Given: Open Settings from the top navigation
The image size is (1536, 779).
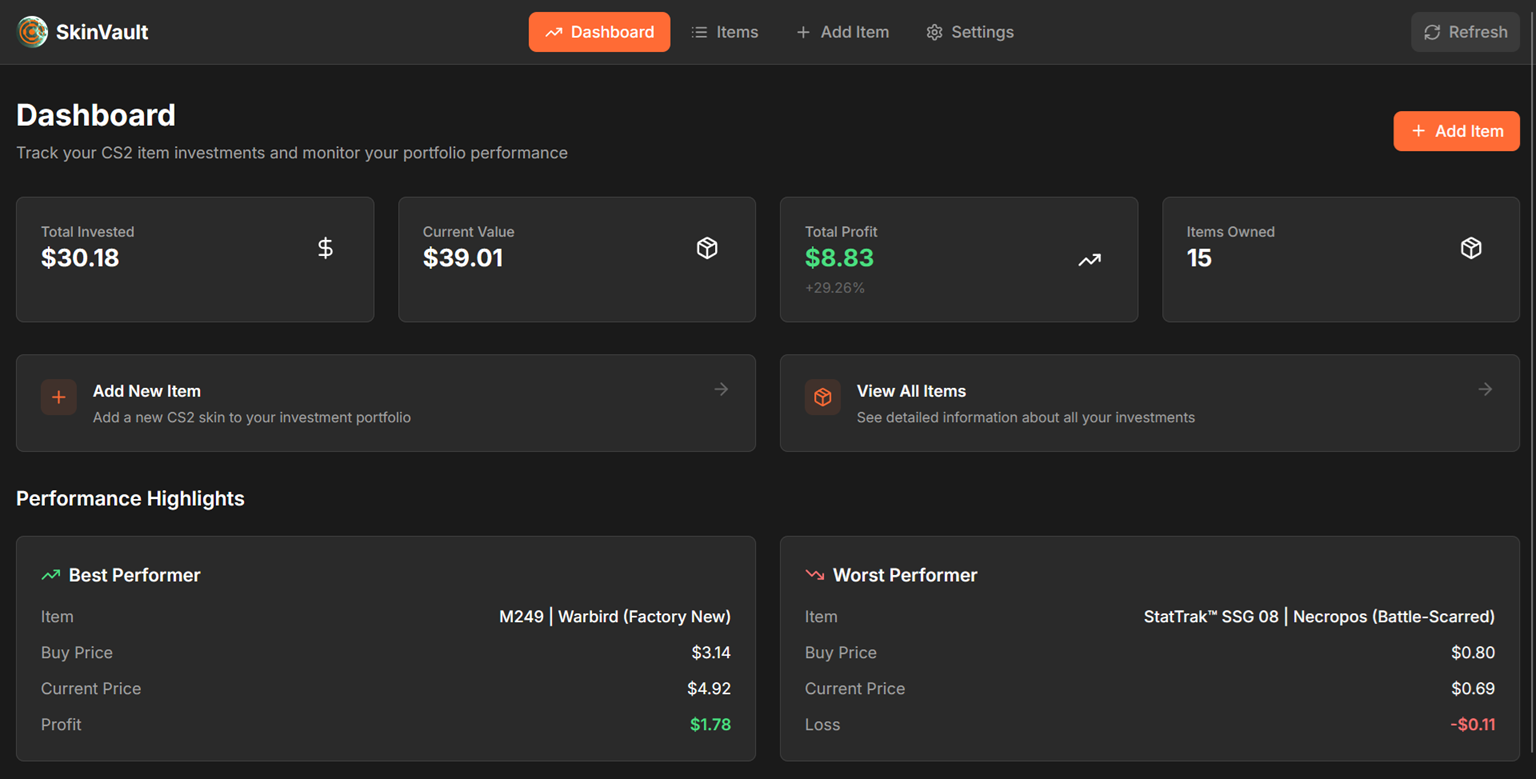Looking at the screenshot, I should [x=970, y=32].
